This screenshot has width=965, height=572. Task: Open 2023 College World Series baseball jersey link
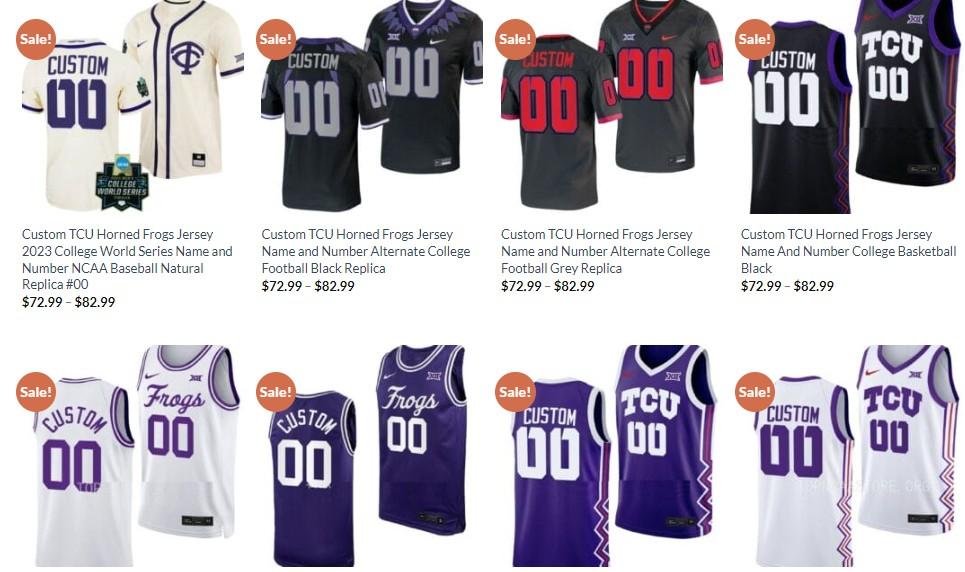click(x=127, y=259)
